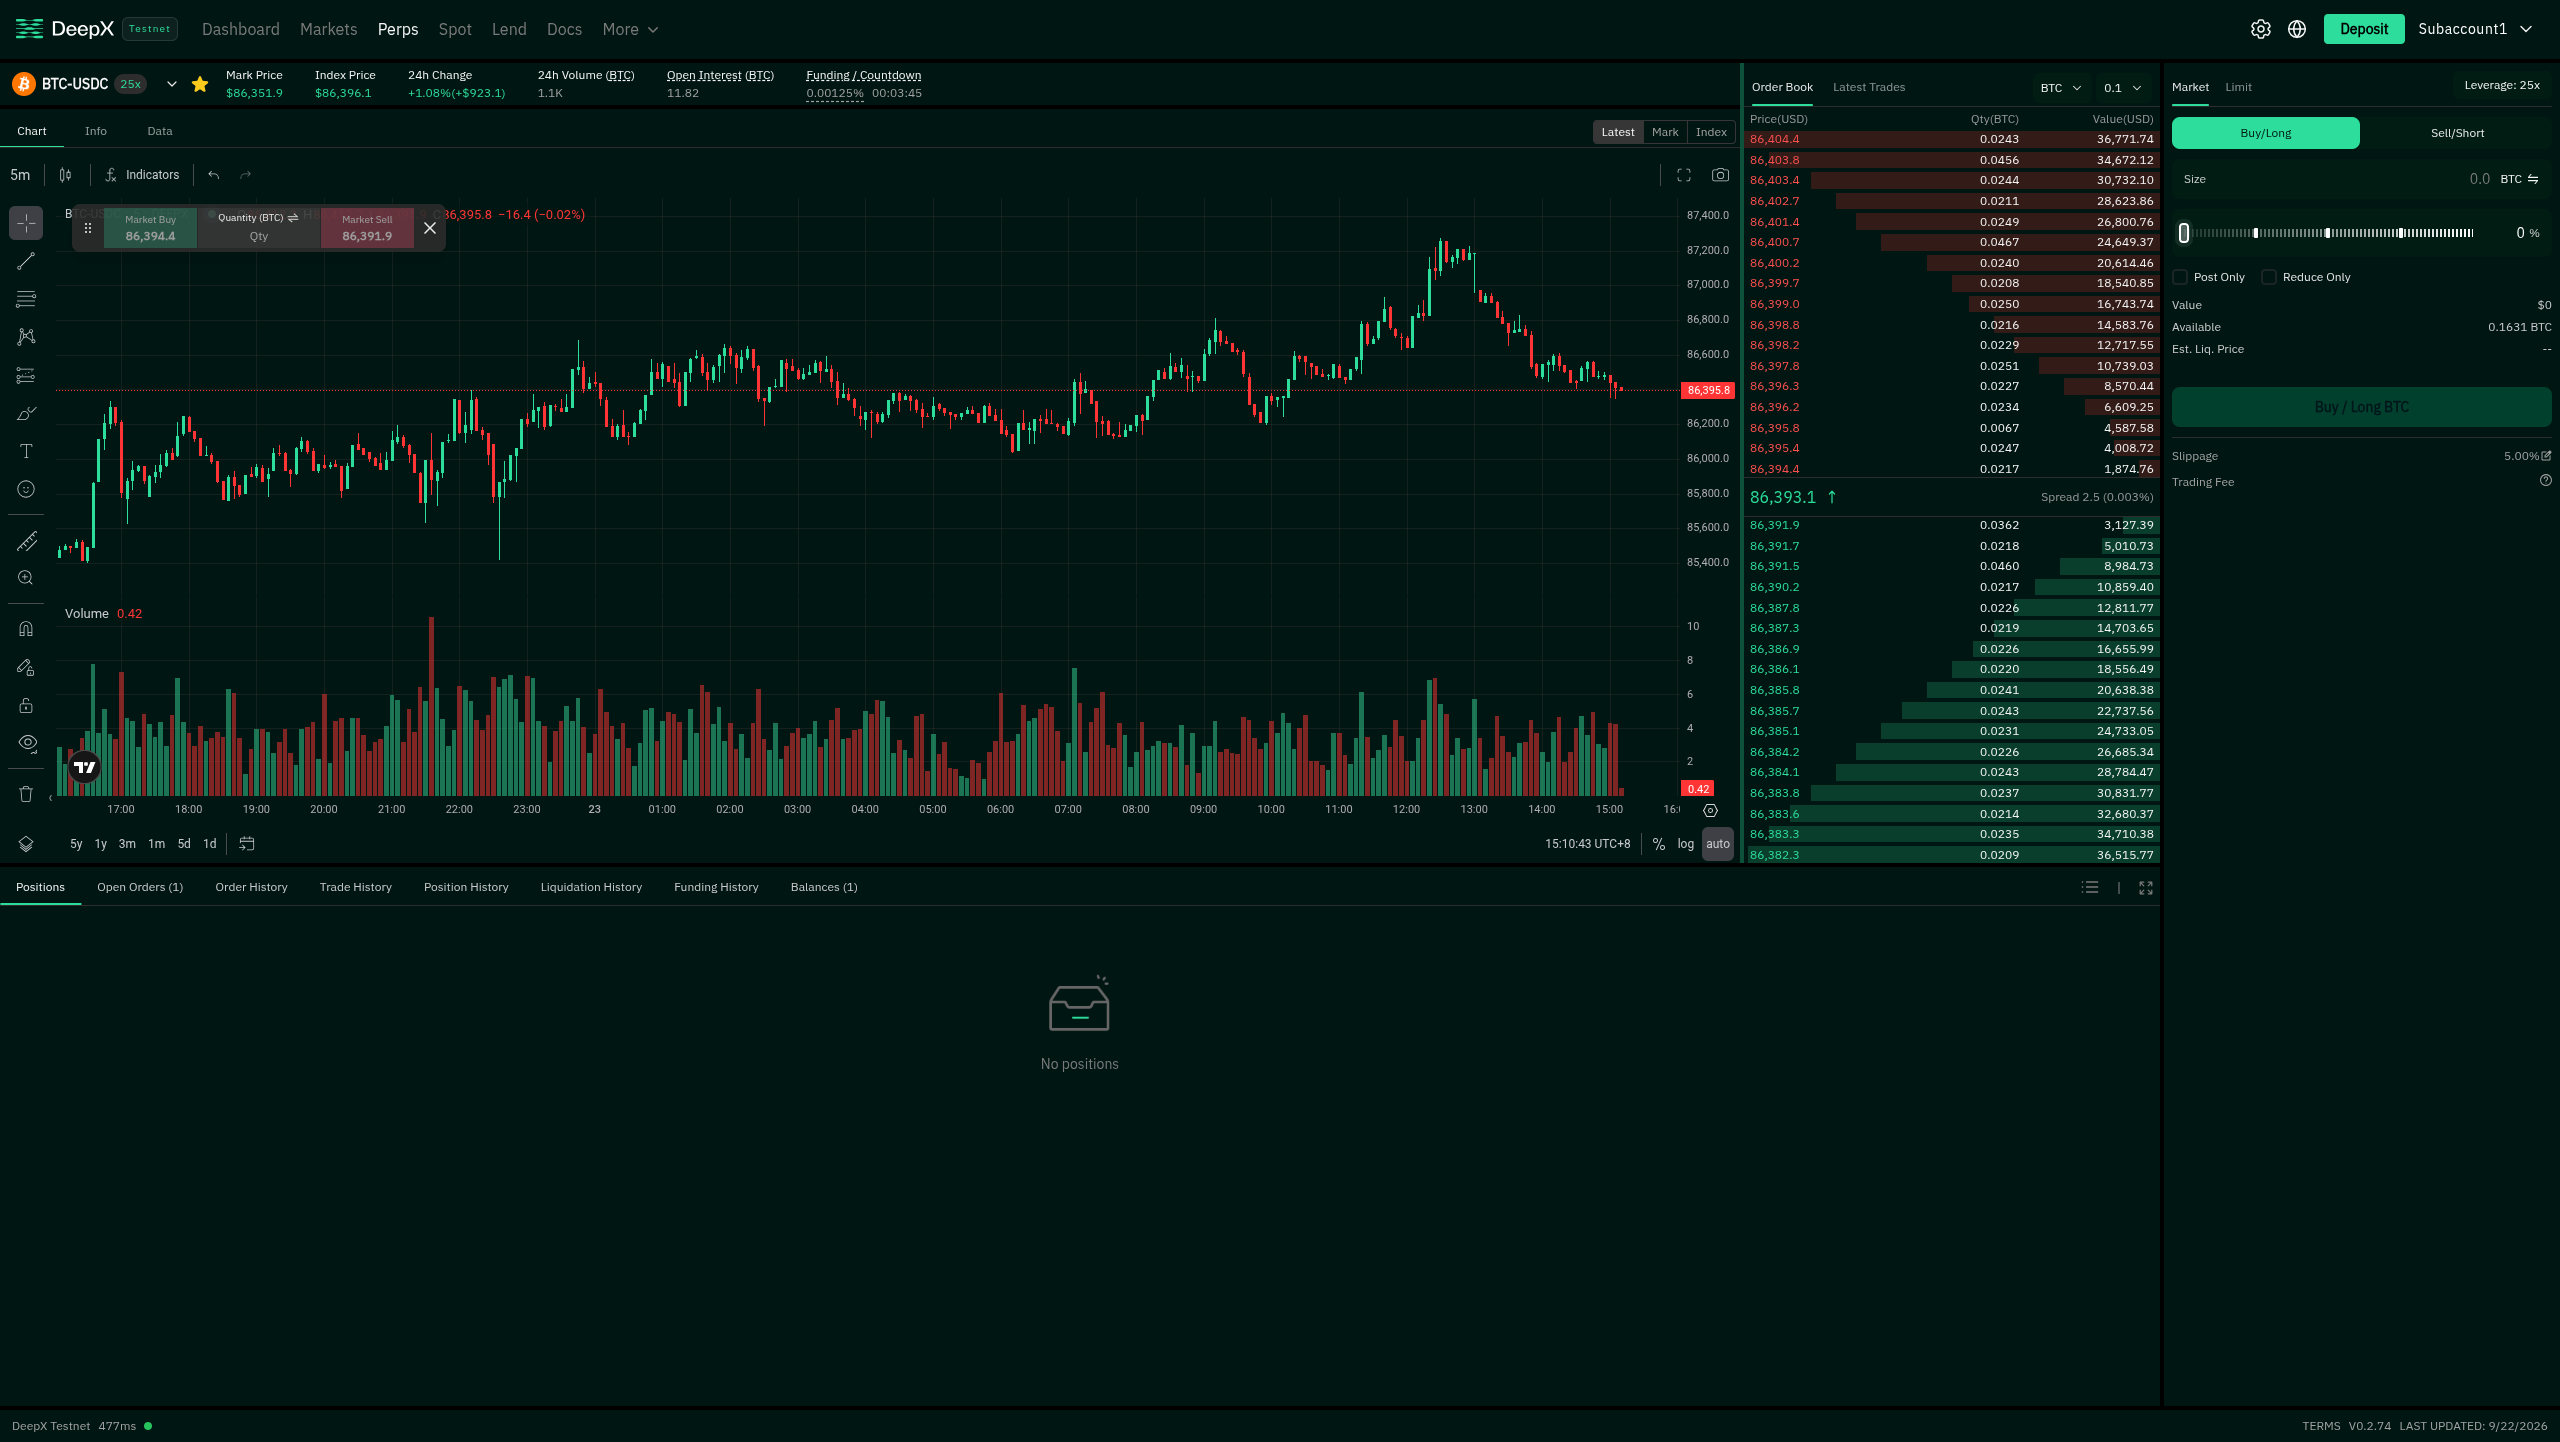Open chart axis settings gear
The height and width of the screenshot is (1442, 2560).
pyautogui.click(x=1710, y=810)
